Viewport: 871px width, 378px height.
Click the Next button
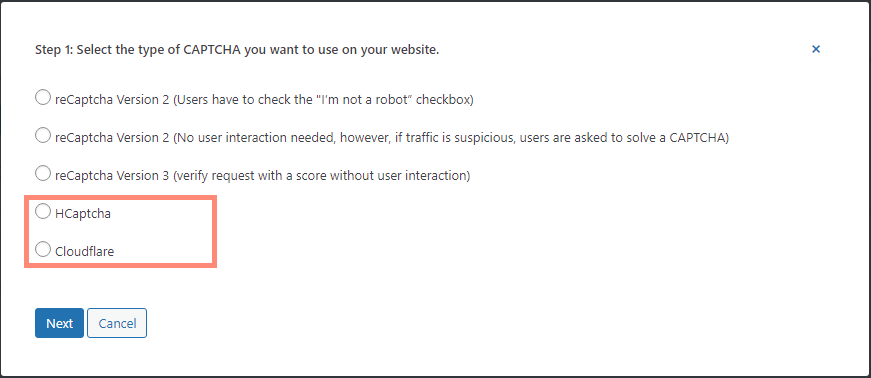[59, 323]
